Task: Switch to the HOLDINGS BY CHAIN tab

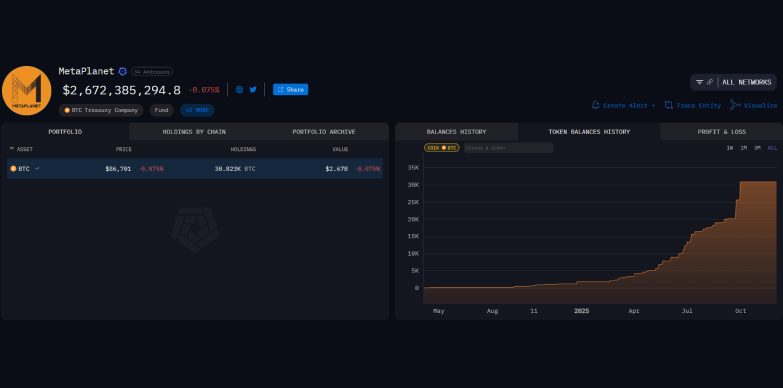Action: coord(194,132)
